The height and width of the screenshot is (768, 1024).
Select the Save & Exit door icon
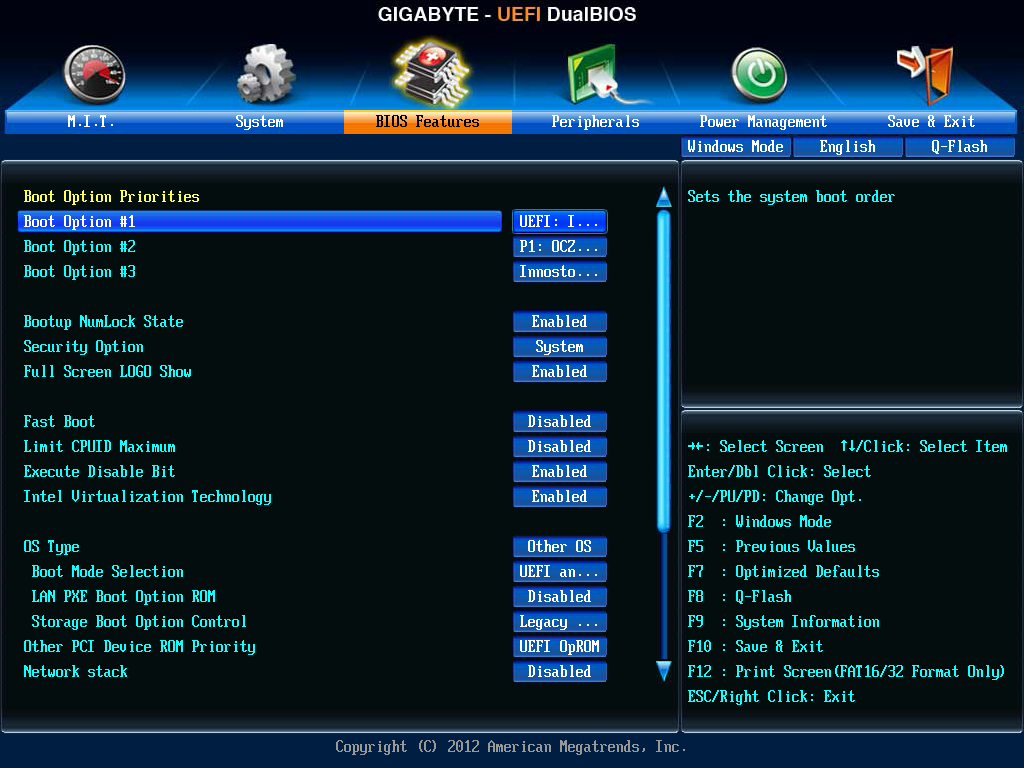926,75
